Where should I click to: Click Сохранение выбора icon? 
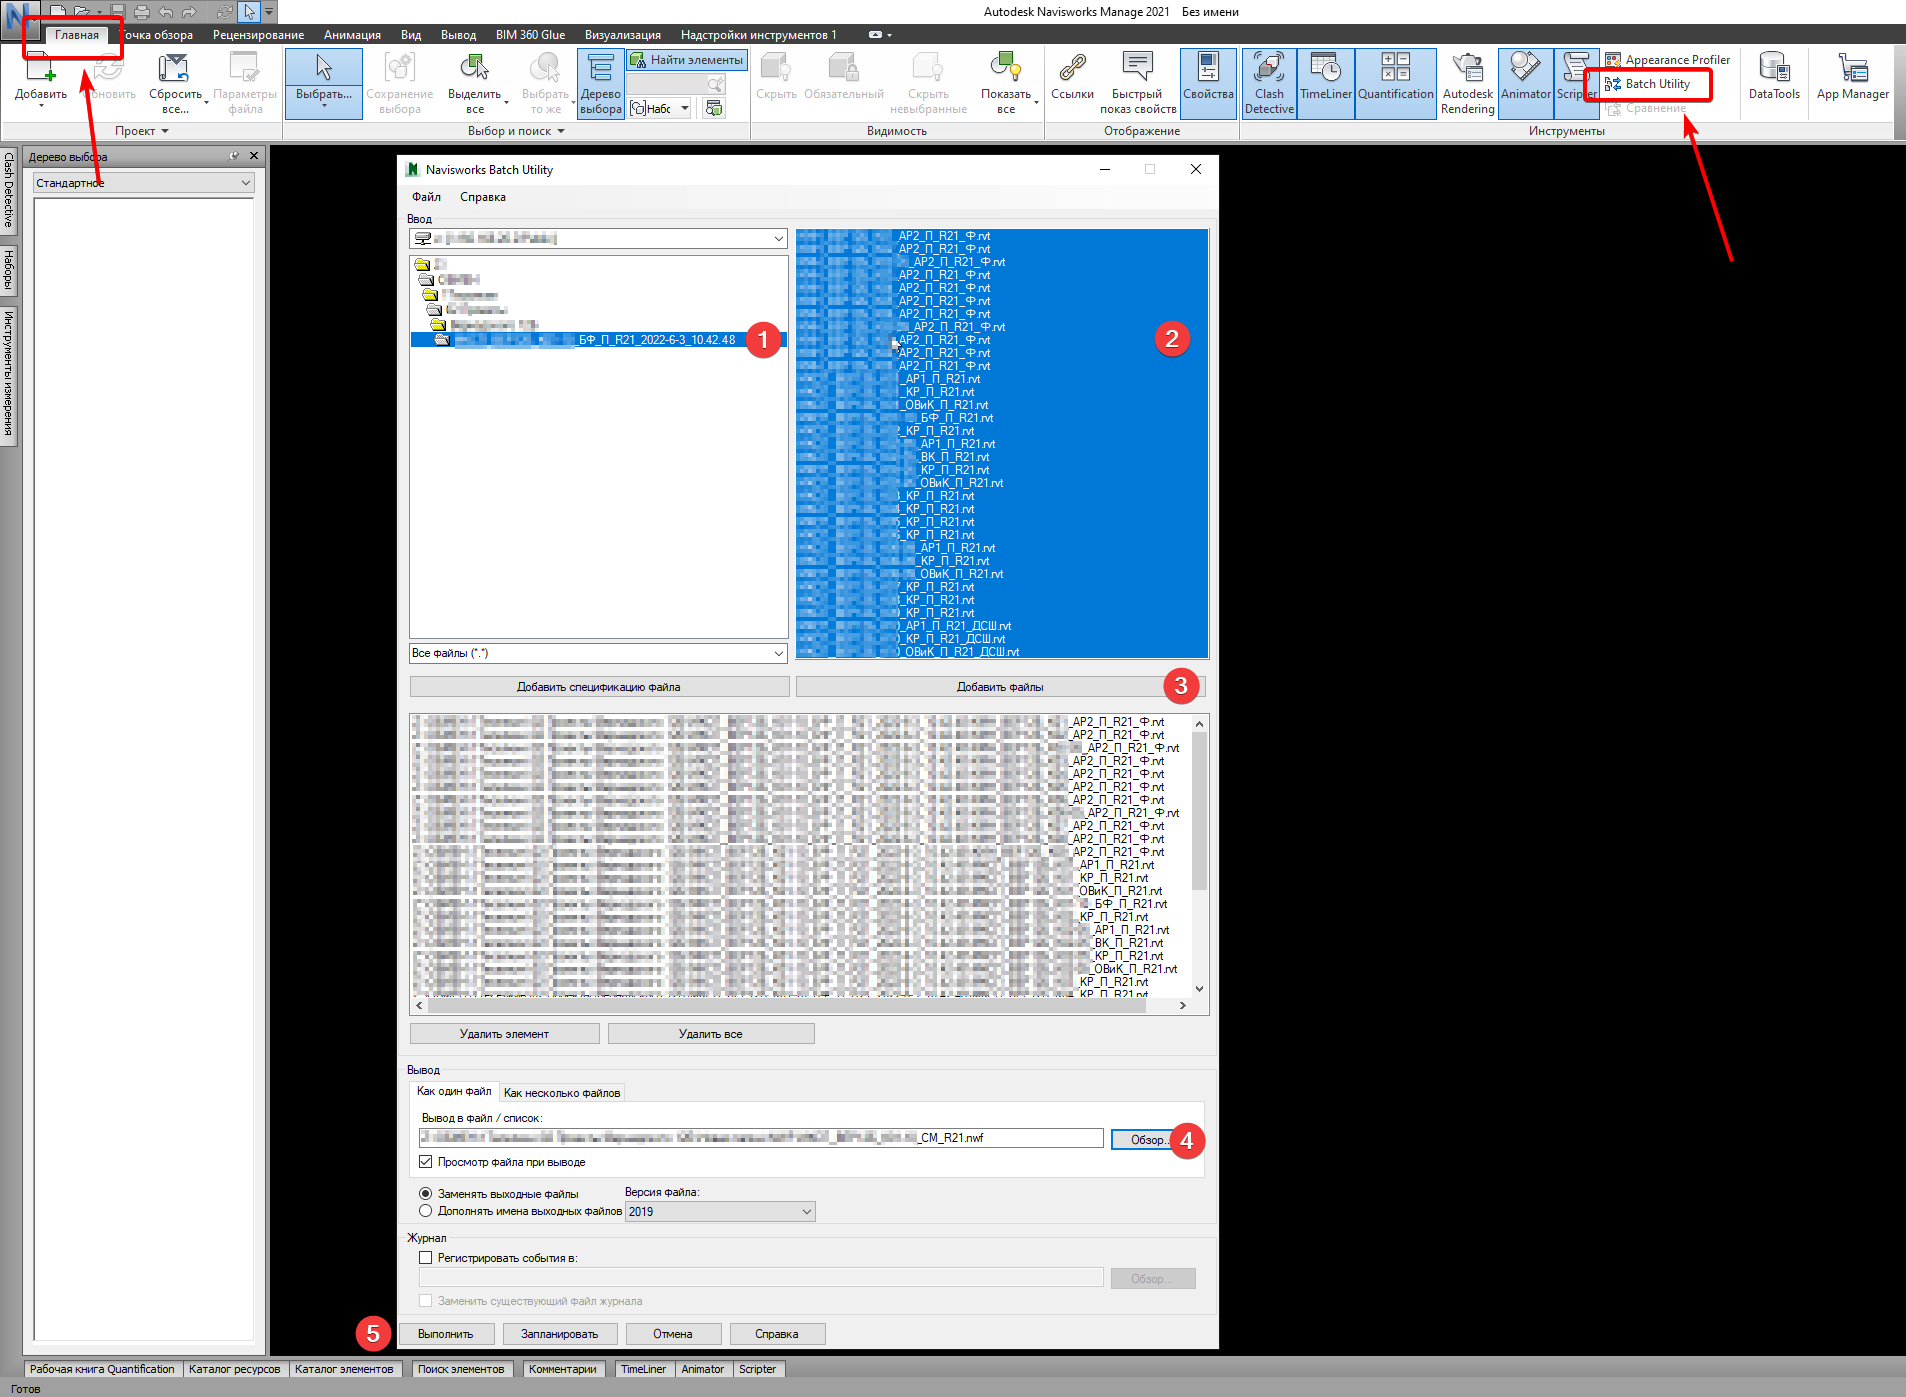click(x=399, y=84)
